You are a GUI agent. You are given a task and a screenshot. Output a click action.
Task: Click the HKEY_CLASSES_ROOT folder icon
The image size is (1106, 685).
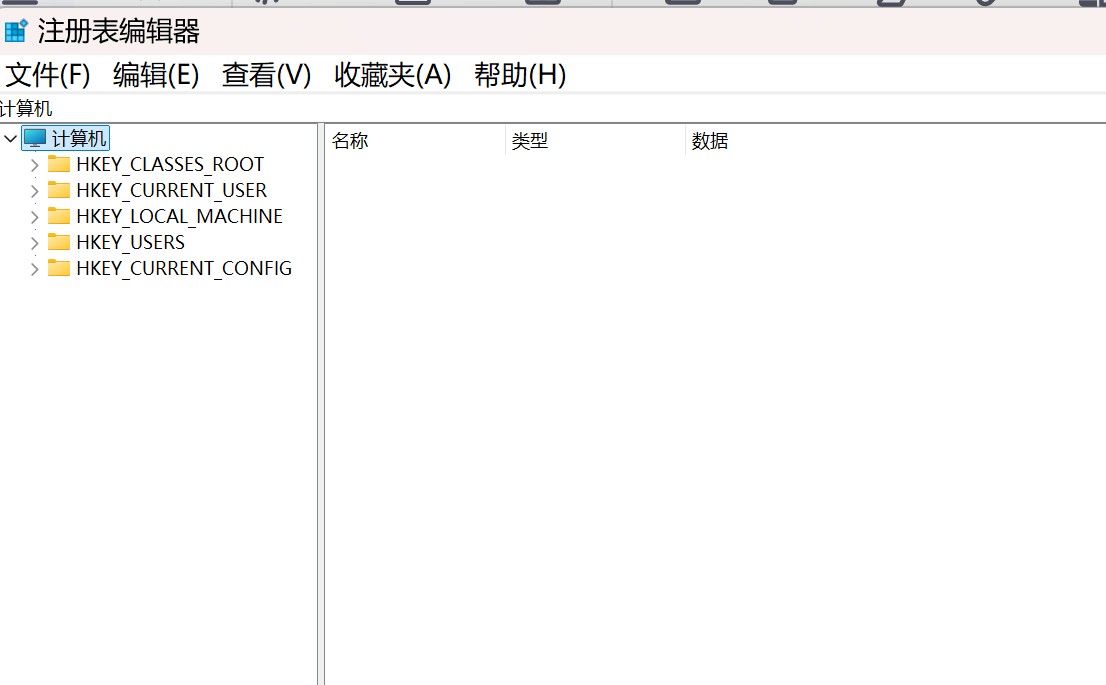tap(59, 164)
